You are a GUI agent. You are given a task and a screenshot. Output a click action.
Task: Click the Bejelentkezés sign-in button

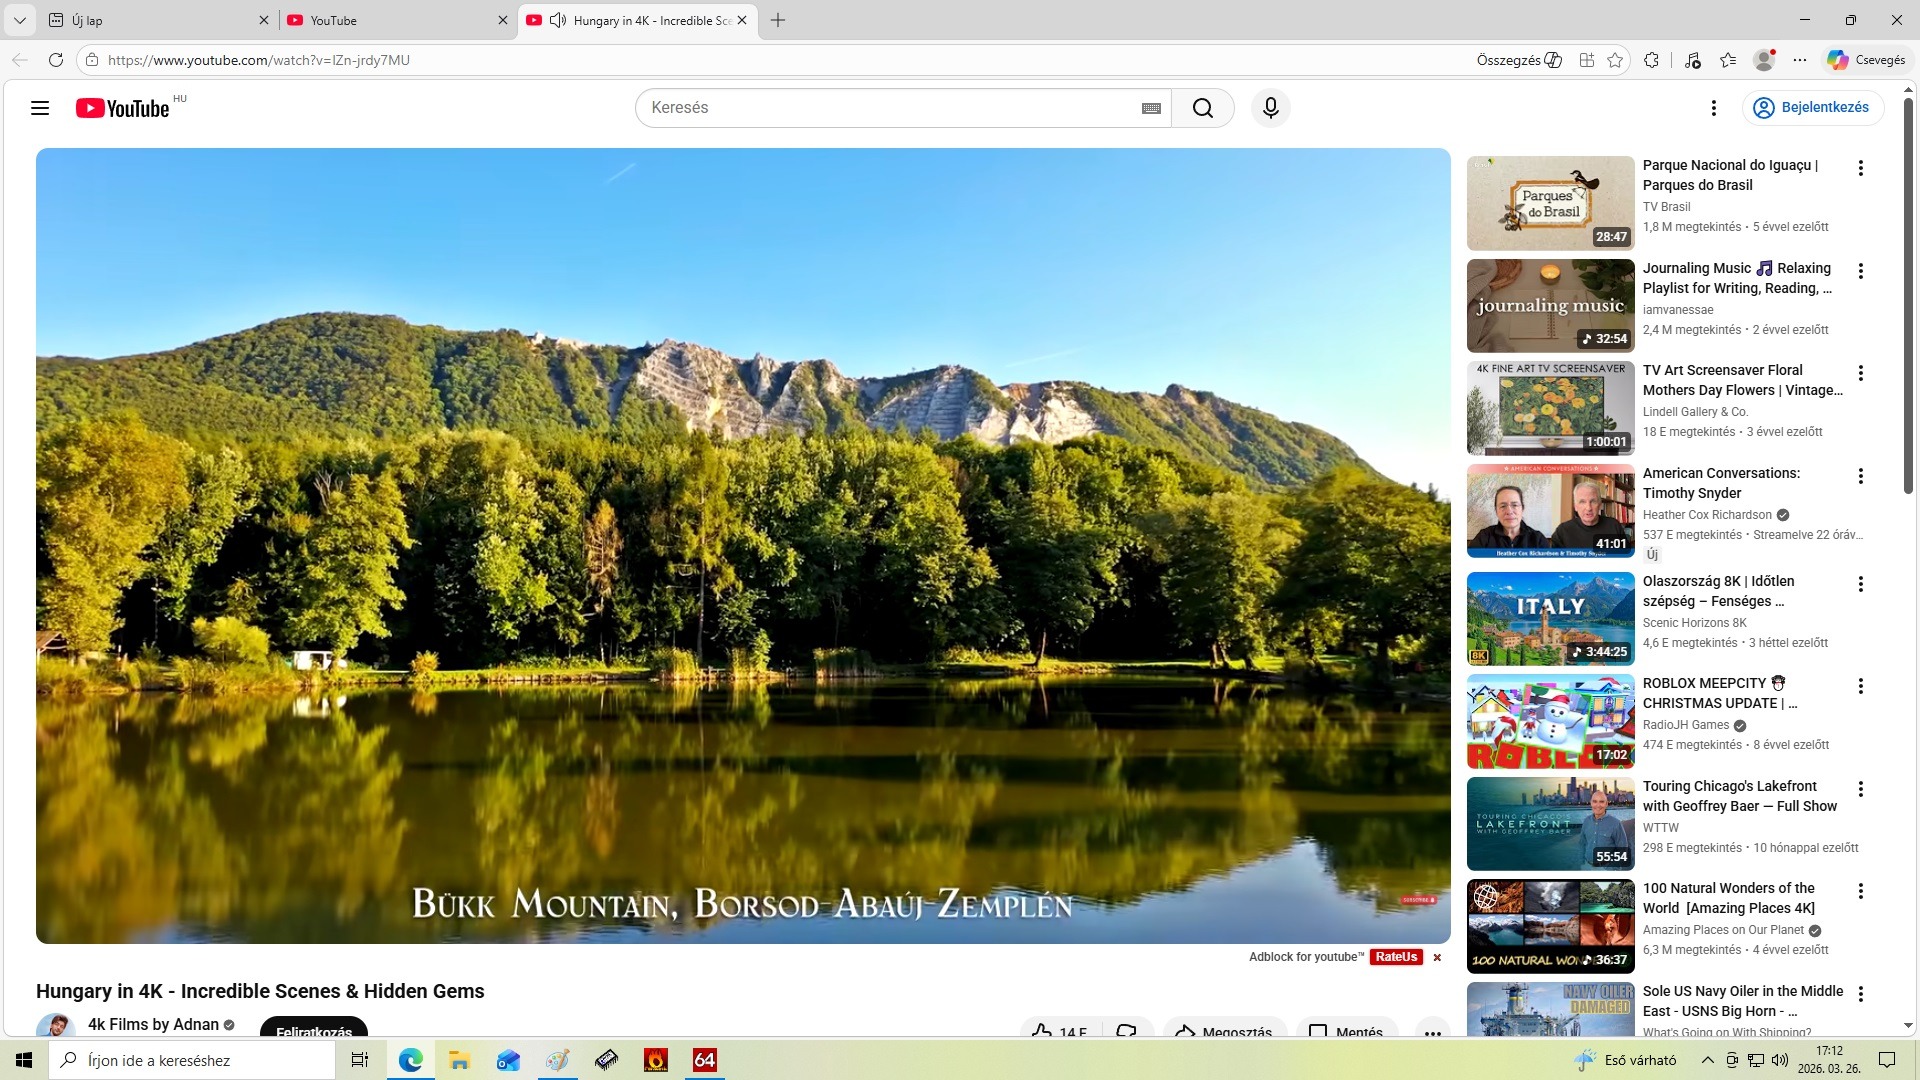[1812, 108]
